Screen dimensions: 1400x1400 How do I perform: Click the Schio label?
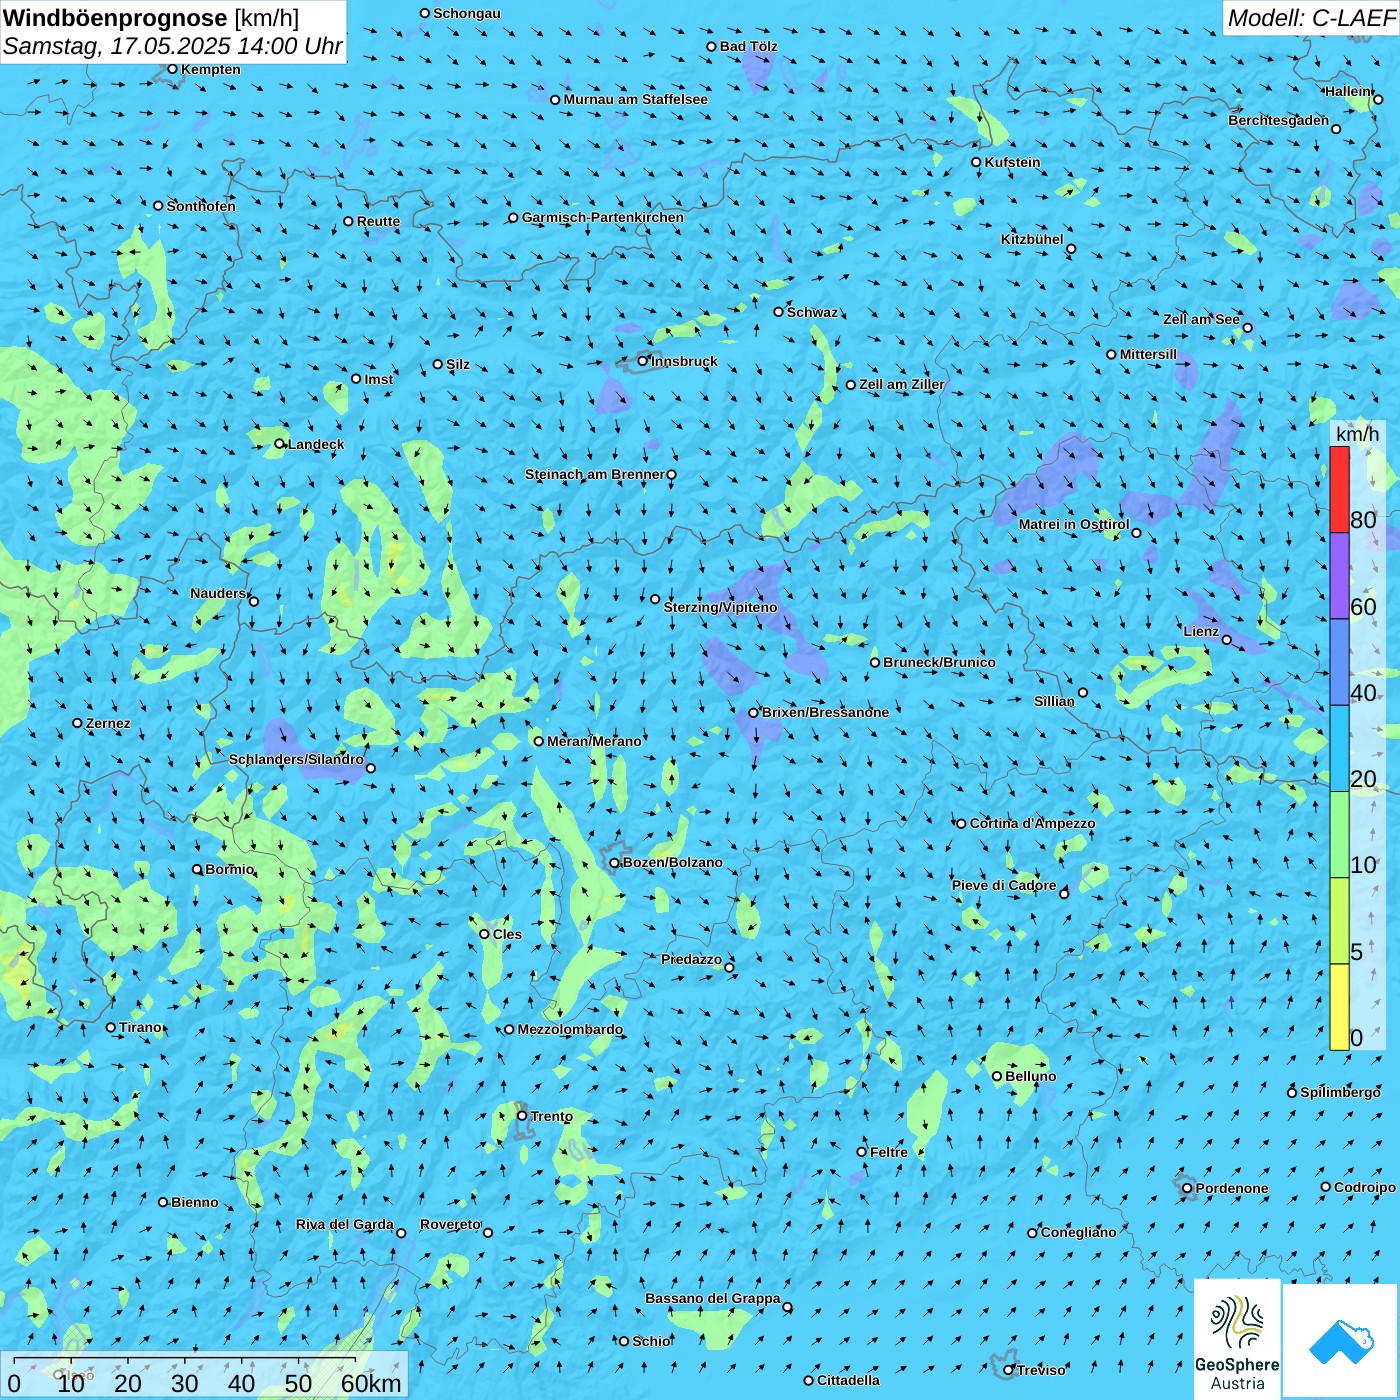click(x=652, y=1341)
